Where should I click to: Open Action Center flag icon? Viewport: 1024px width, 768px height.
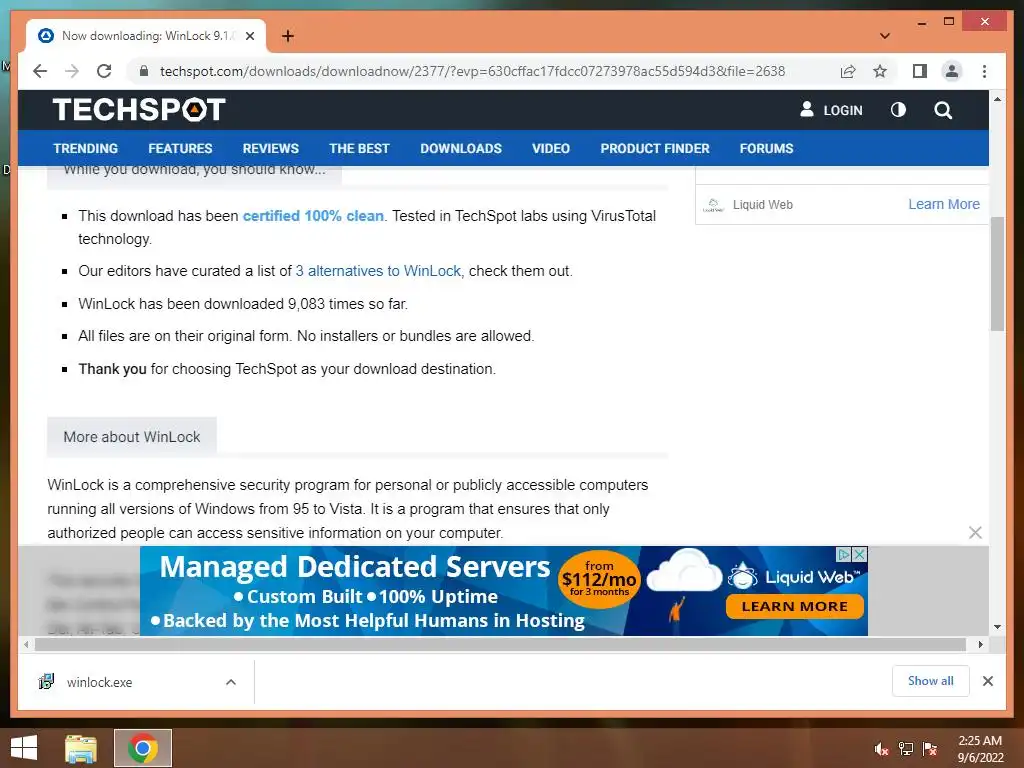click(930, 749)
